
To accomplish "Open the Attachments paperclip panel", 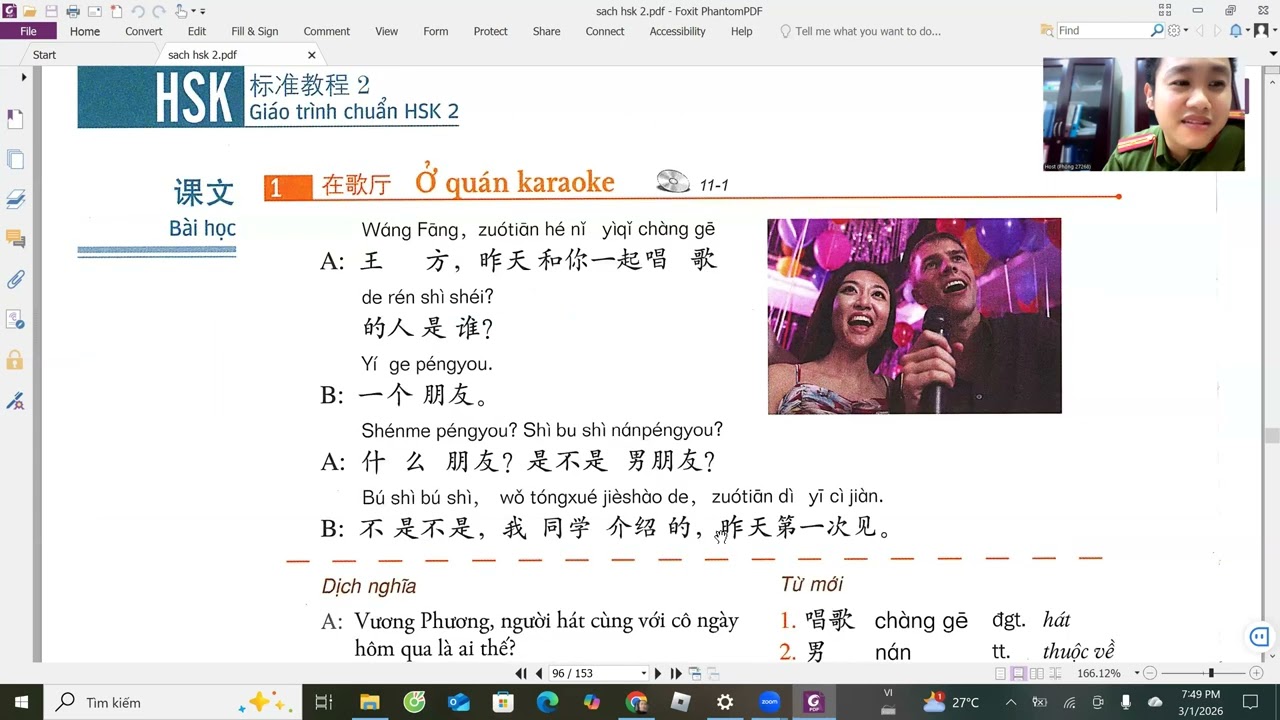I will tap(15, 279).
